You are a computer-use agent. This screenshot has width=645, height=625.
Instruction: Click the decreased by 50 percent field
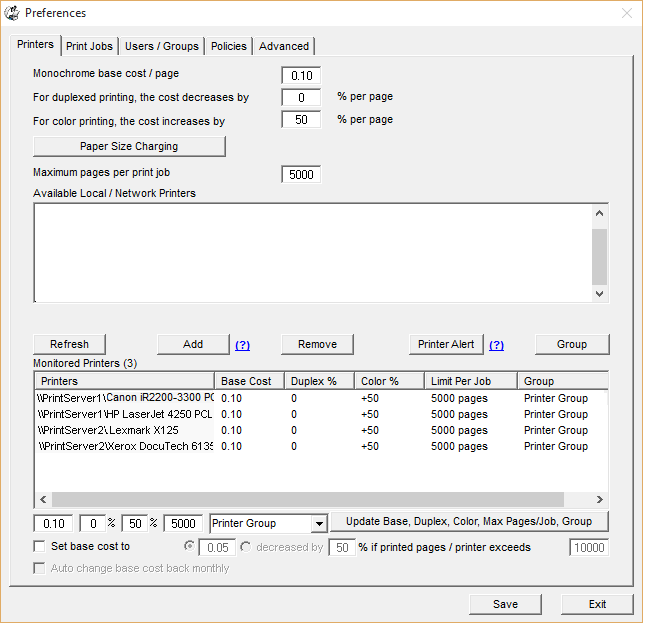point(342,548)
